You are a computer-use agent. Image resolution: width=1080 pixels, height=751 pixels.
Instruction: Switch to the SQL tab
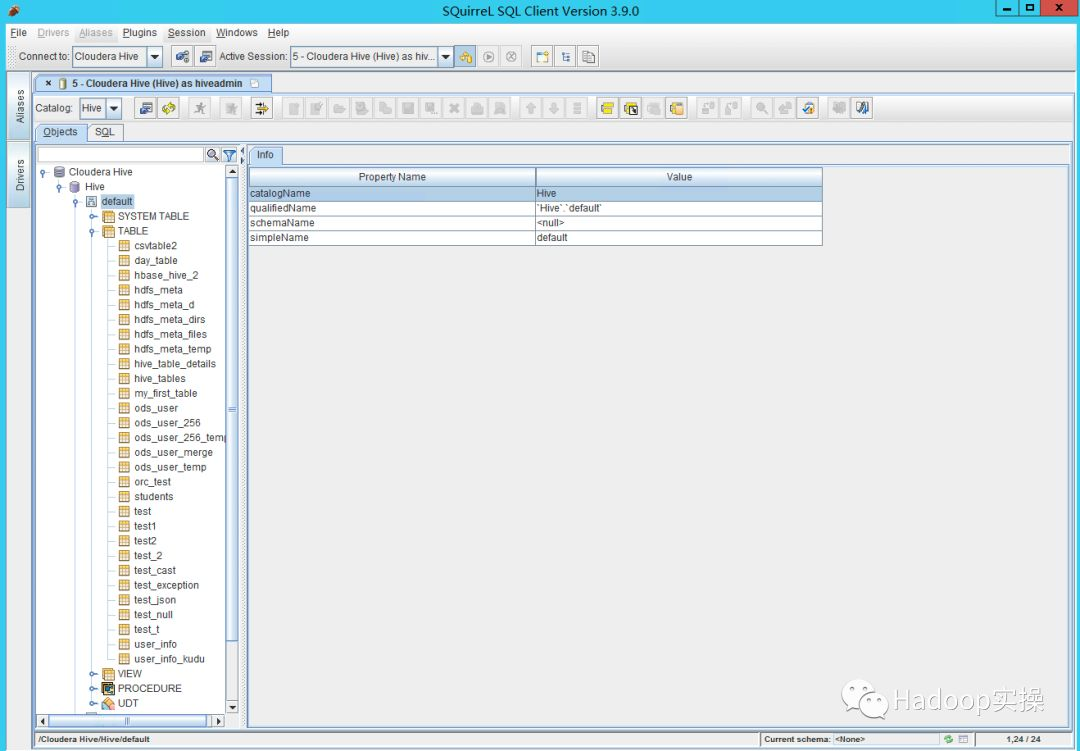[x=105, y=132]
